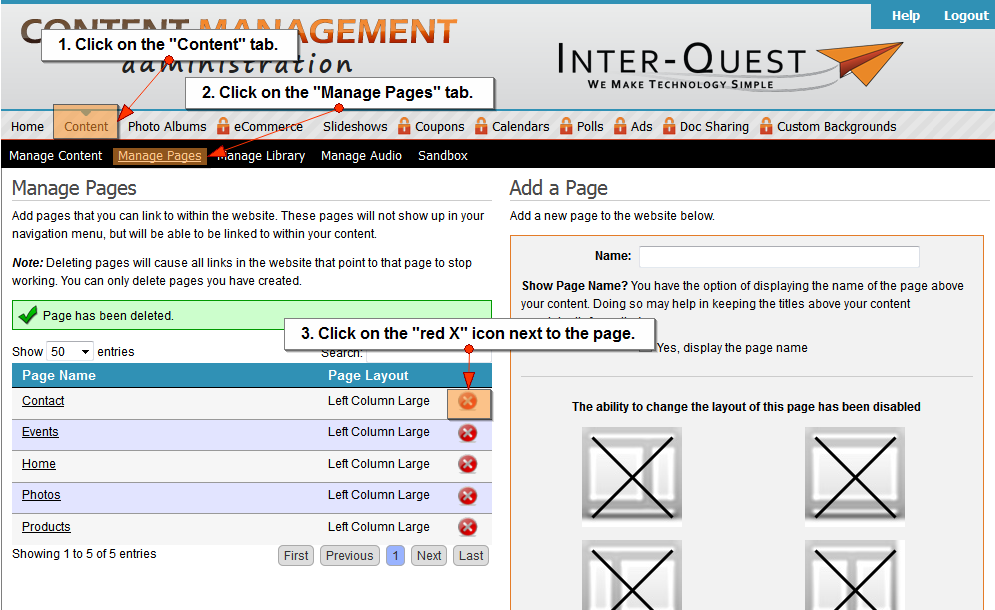This screenshot has height=610, width=995.
Task: Enable 'Yes, display the page name' checkbox
Action: tap(647, 347)
